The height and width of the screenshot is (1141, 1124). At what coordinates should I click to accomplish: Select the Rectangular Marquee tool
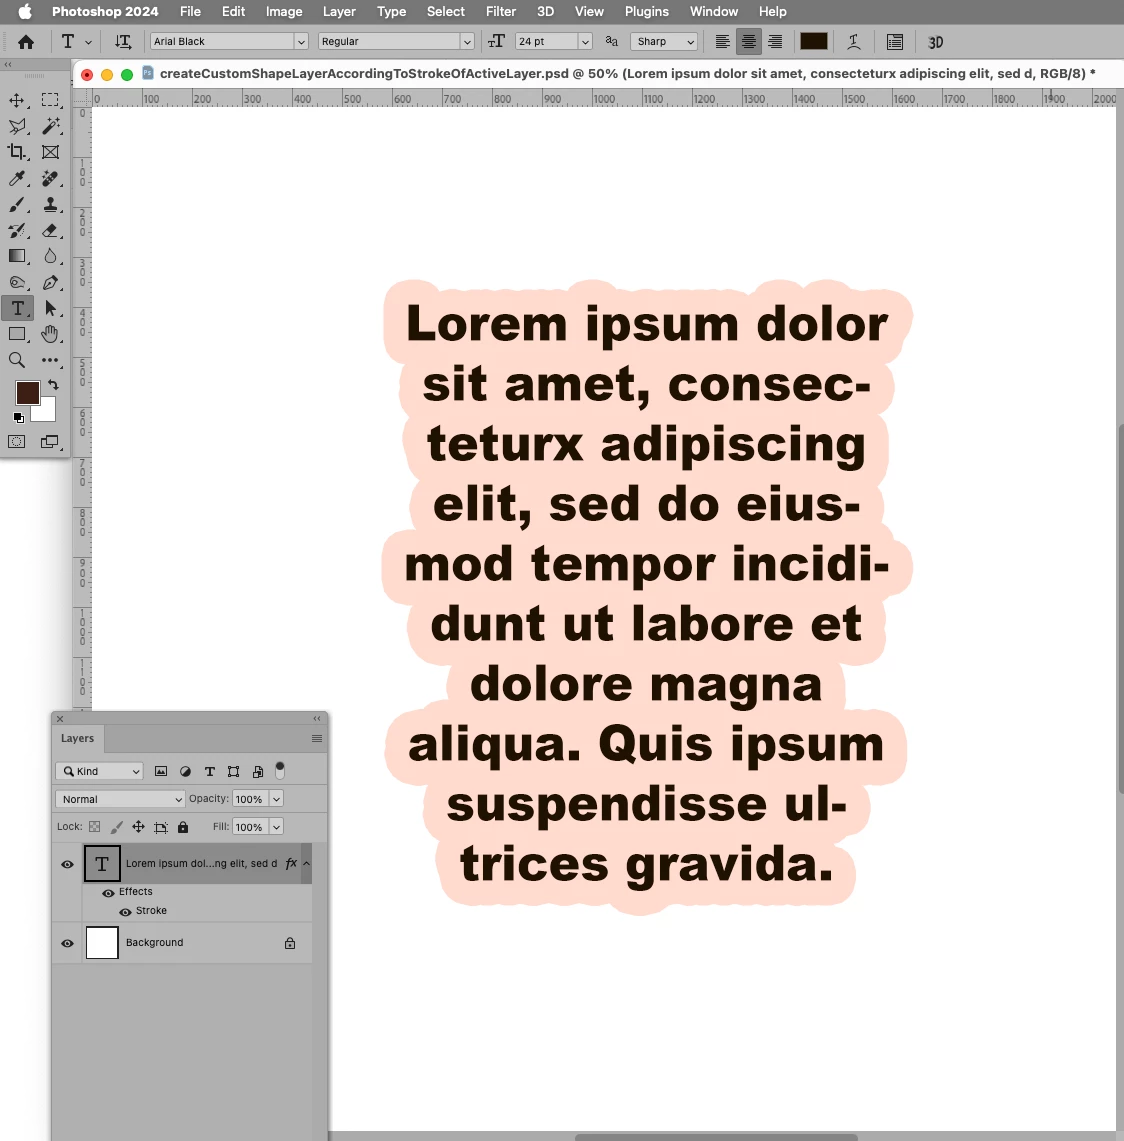[x=50, y=100]
